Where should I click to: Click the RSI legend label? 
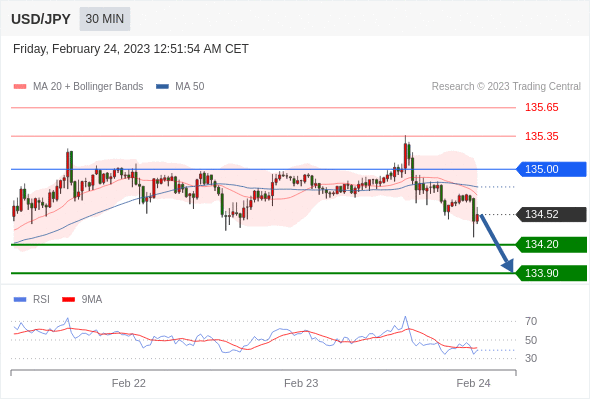click(41, 300)
